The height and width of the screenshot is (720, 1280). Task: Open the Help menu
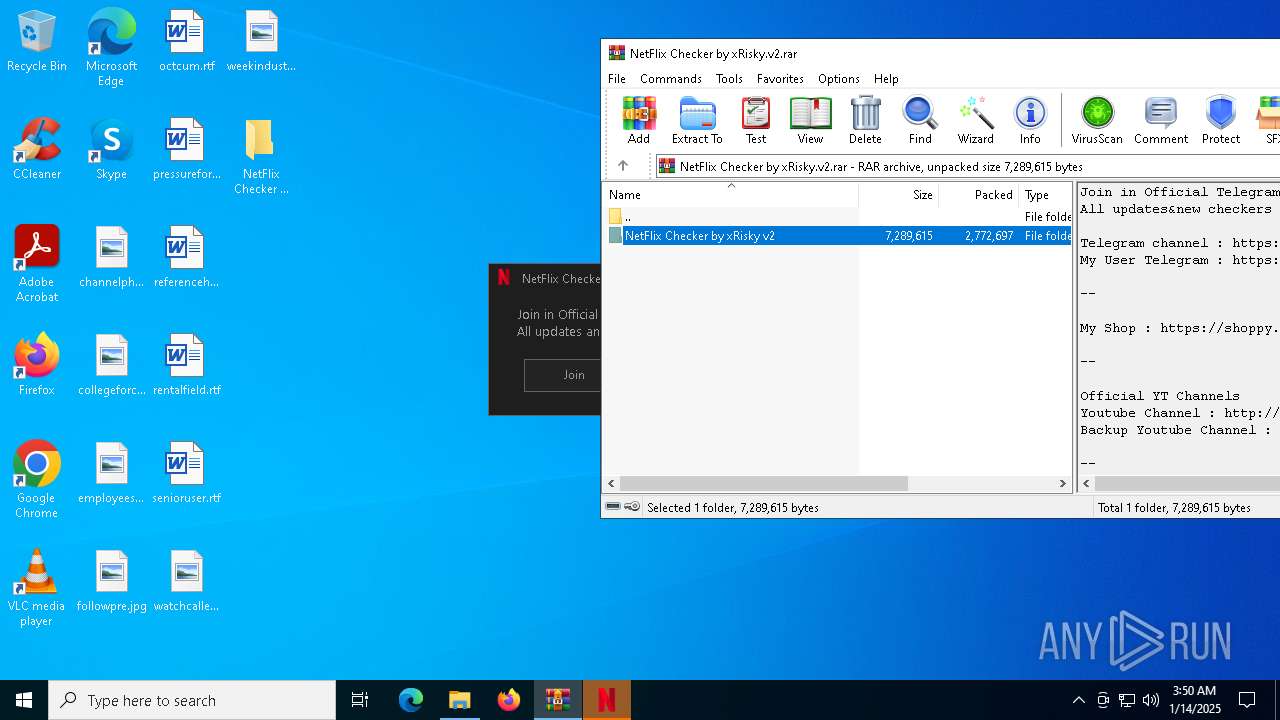click(x=886, y=79)
